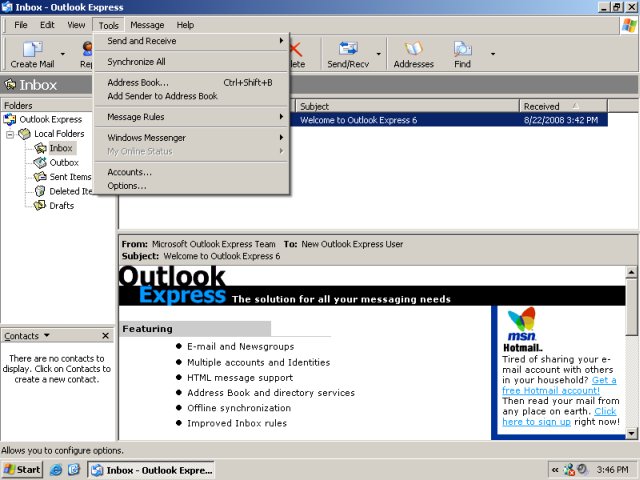This screenshot has height=480, width=640.
Task: Click the Find toolbar icon
Action: 462,49
